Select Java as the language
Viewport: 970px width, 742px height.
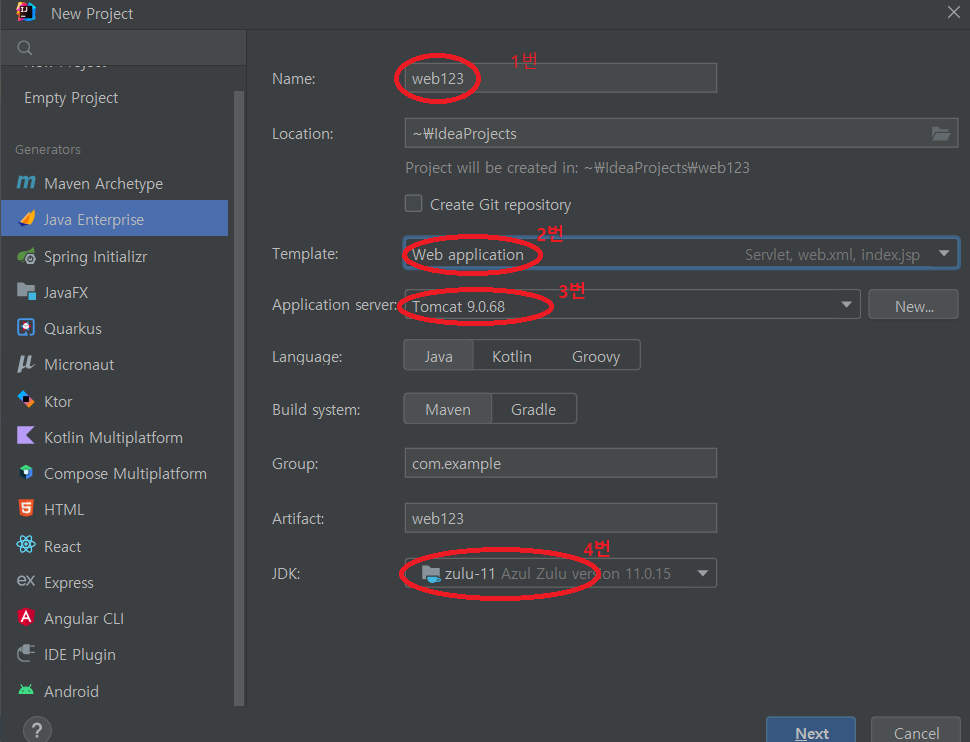coord(439,356)
